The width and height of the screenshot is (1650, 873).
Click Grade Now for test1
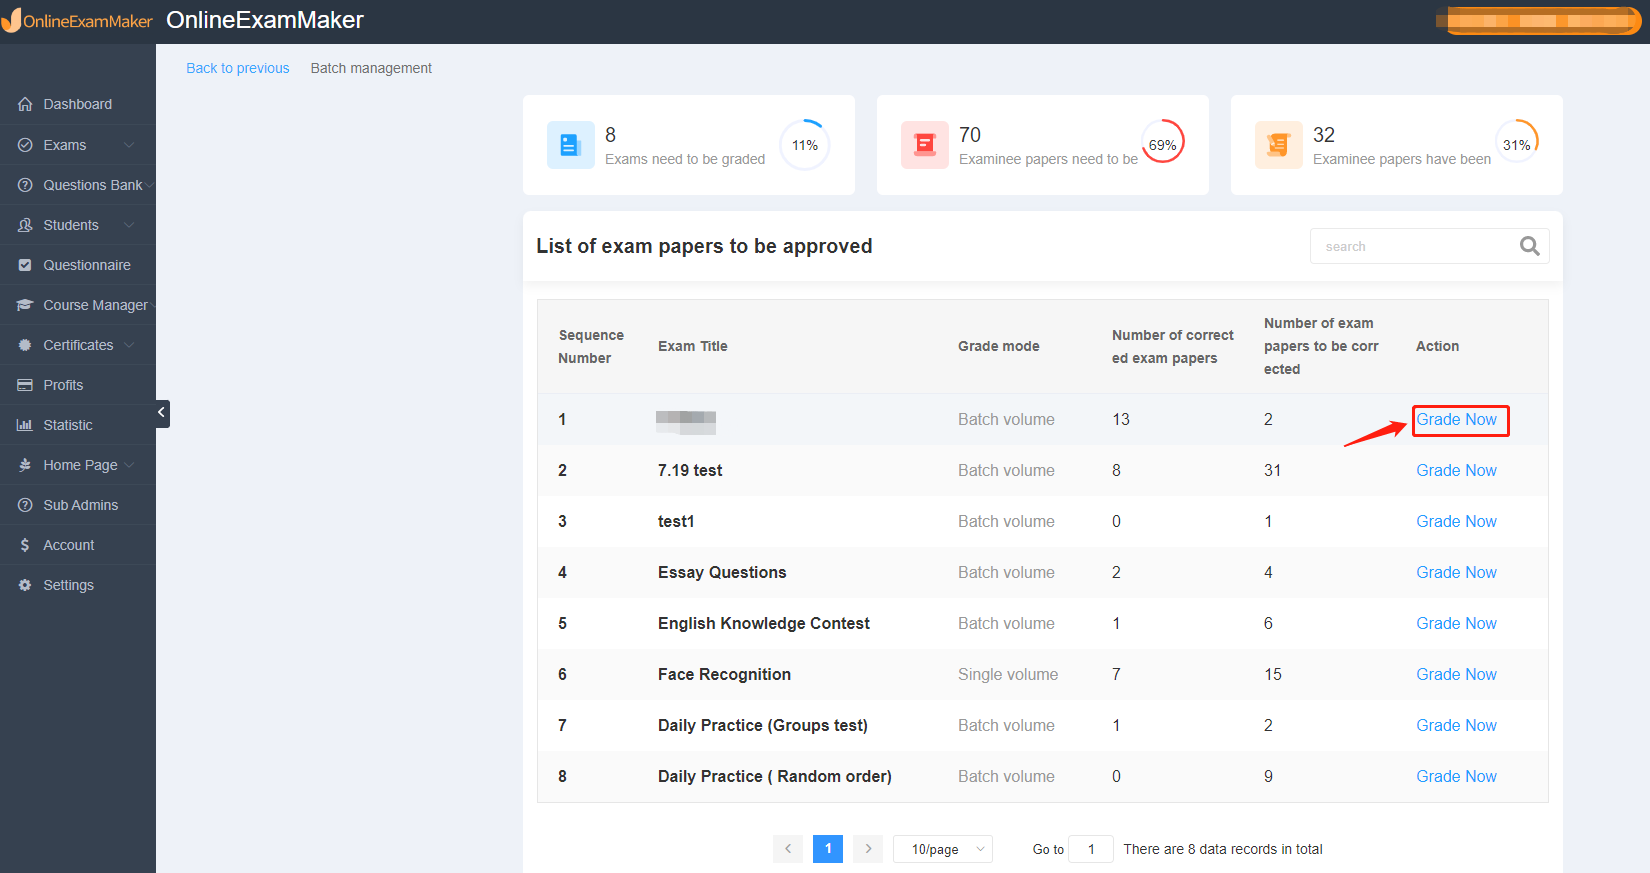1456,521
